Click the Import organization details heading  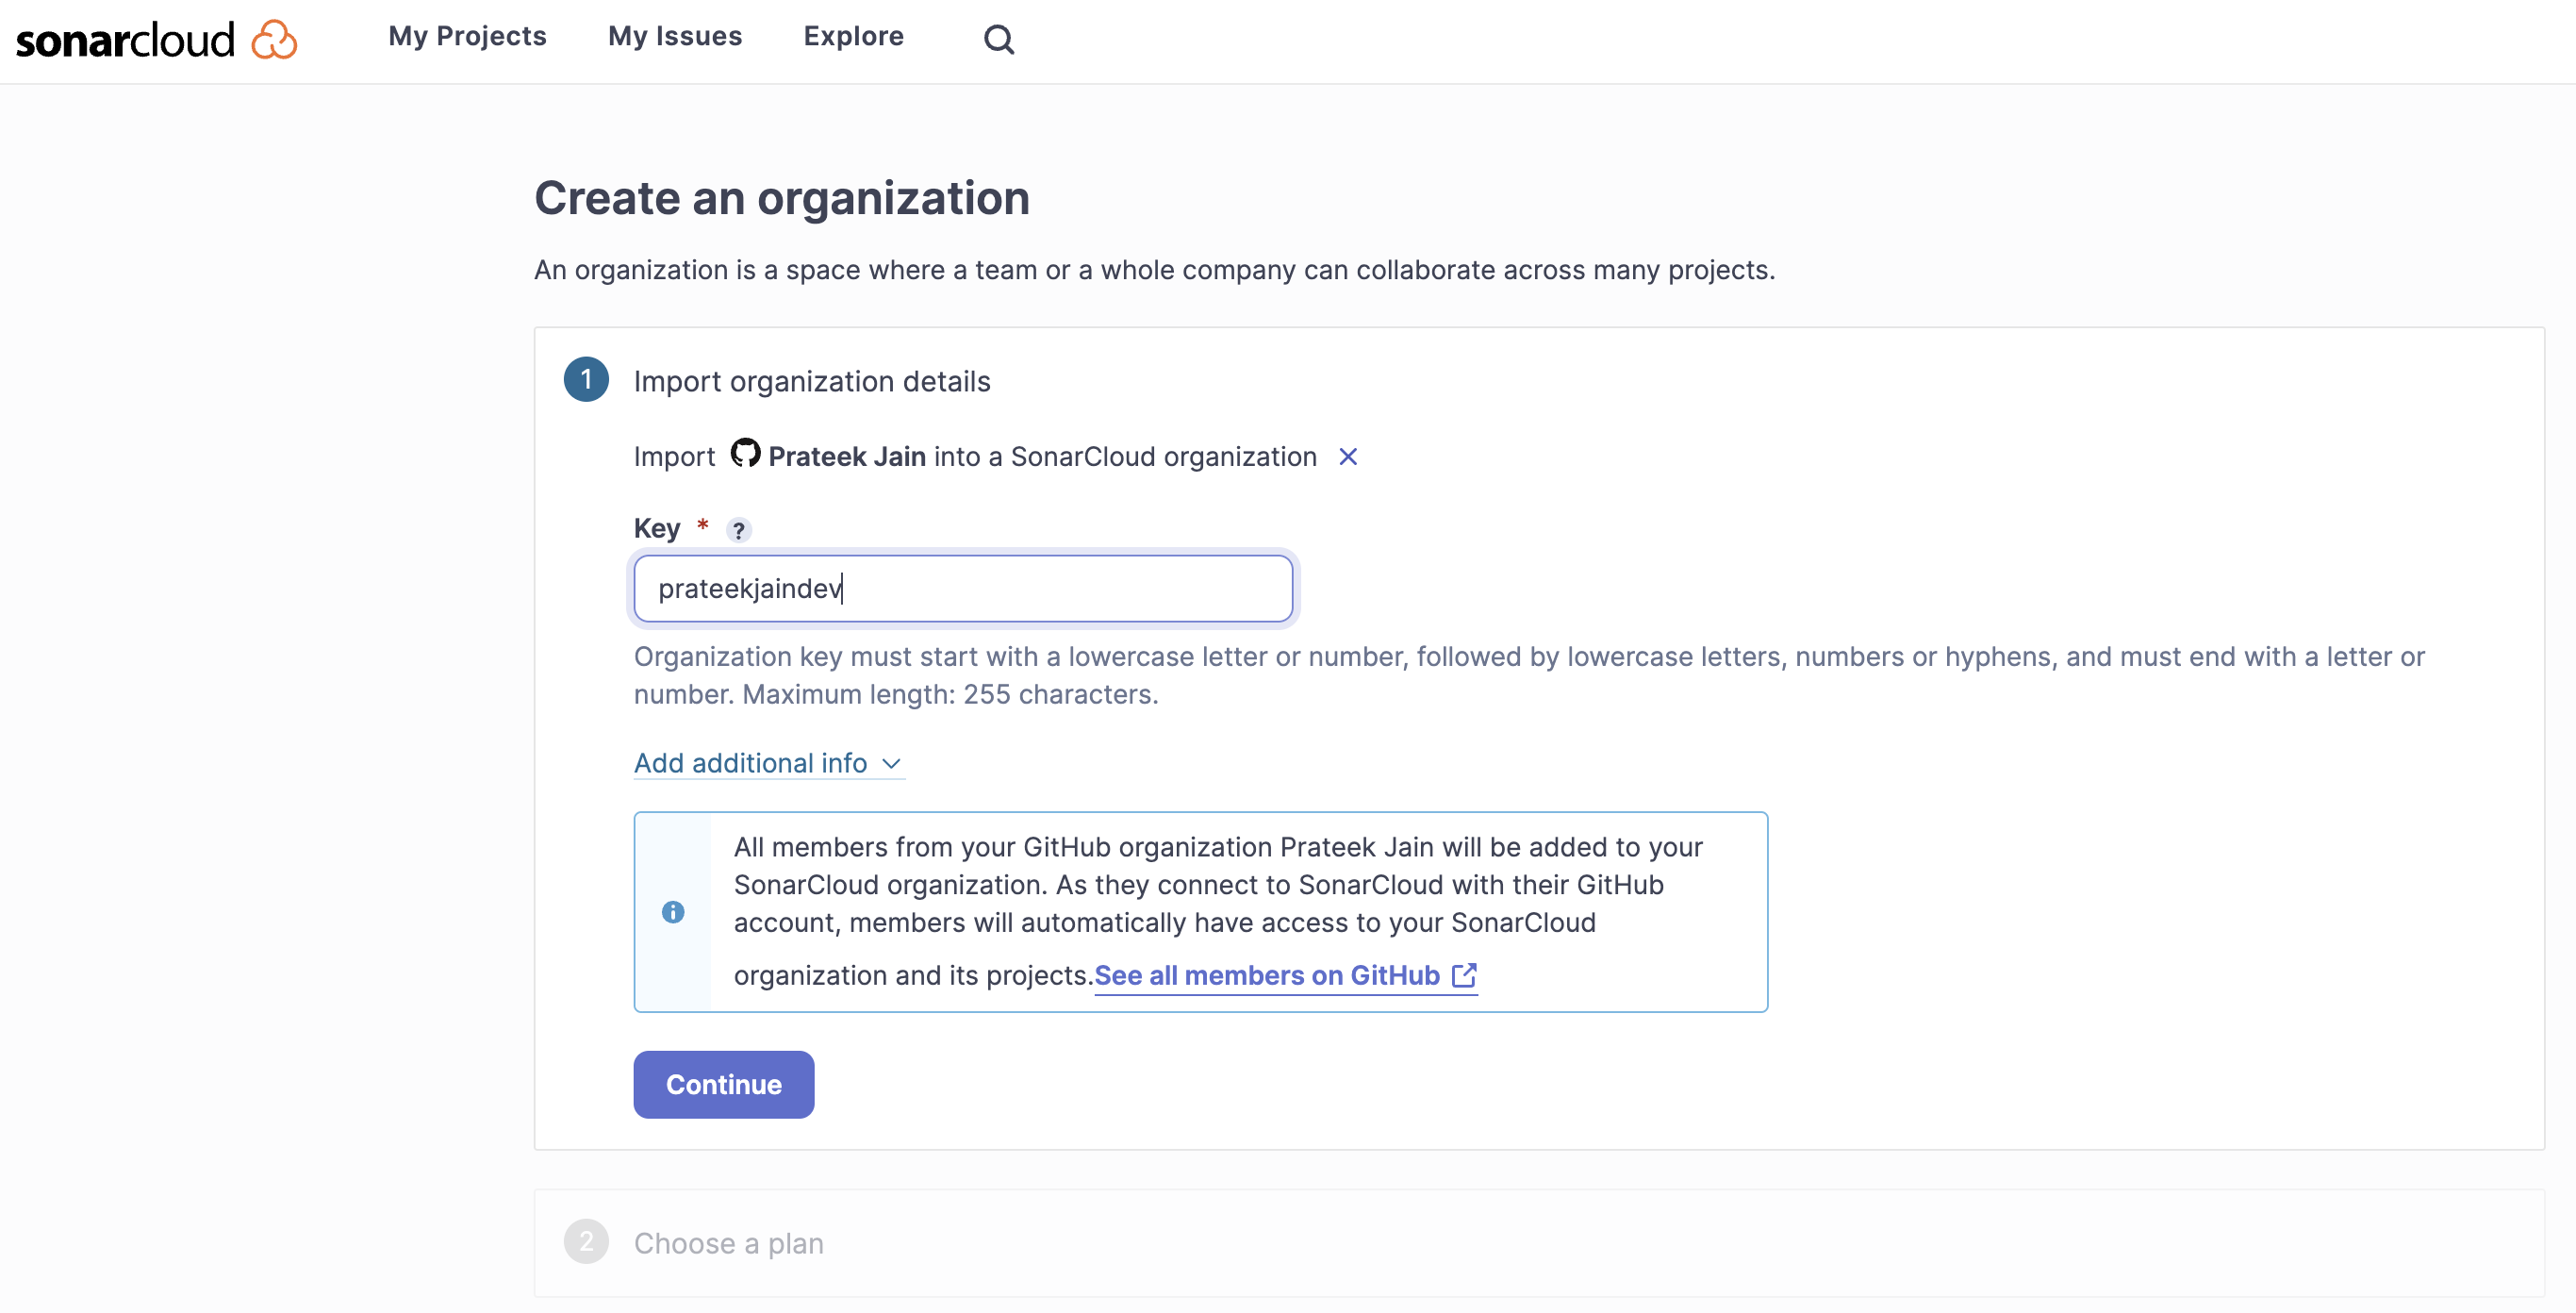click(811, 381)
